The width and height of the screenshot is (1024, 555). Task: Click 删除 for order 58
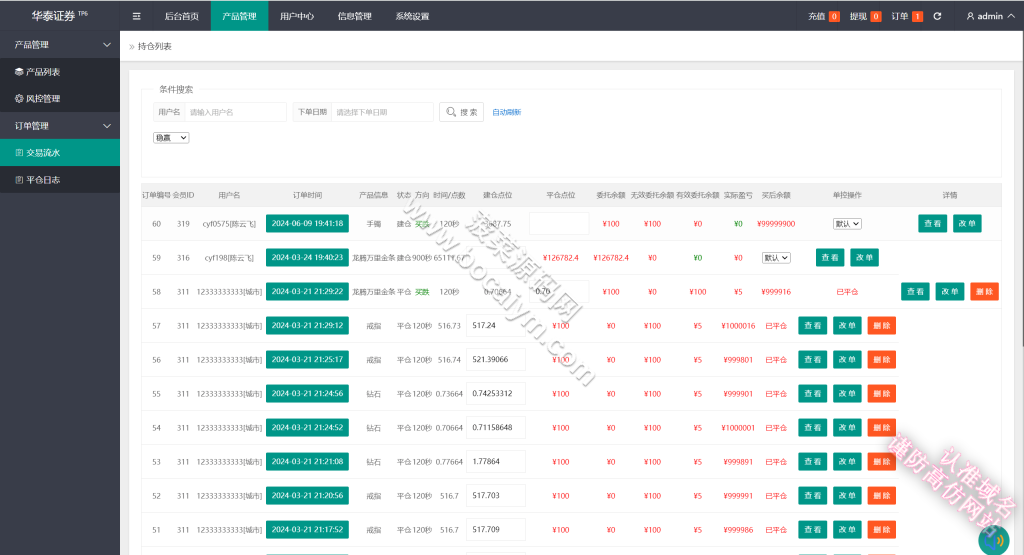(985, 292)
